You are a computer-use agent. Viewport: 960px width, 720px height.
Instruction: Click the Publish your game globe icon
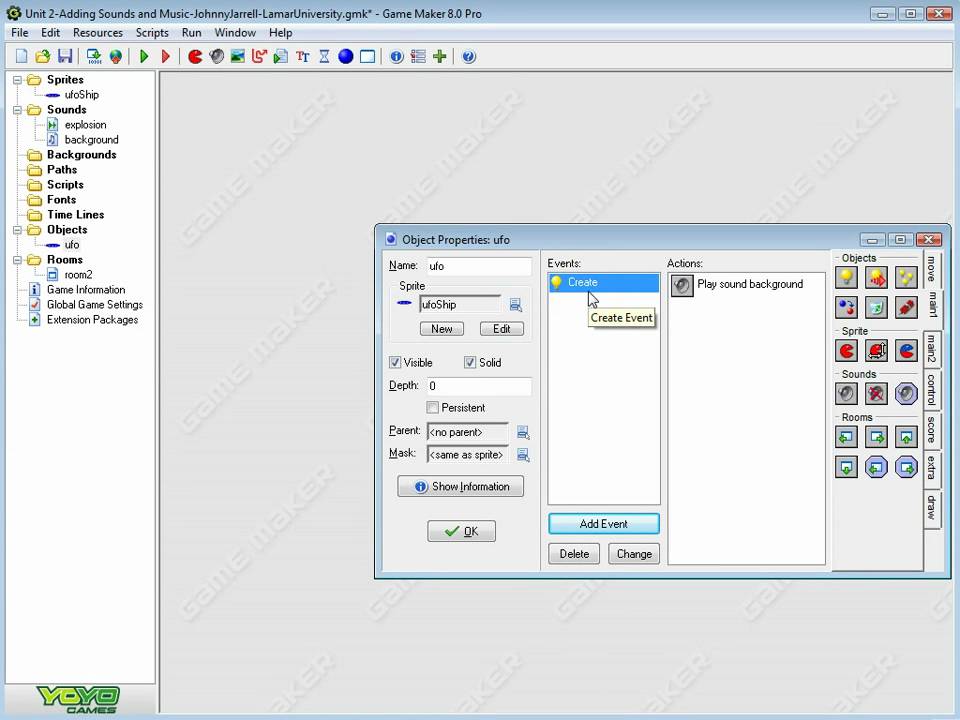pyautogui.click(x=115, y=57)
